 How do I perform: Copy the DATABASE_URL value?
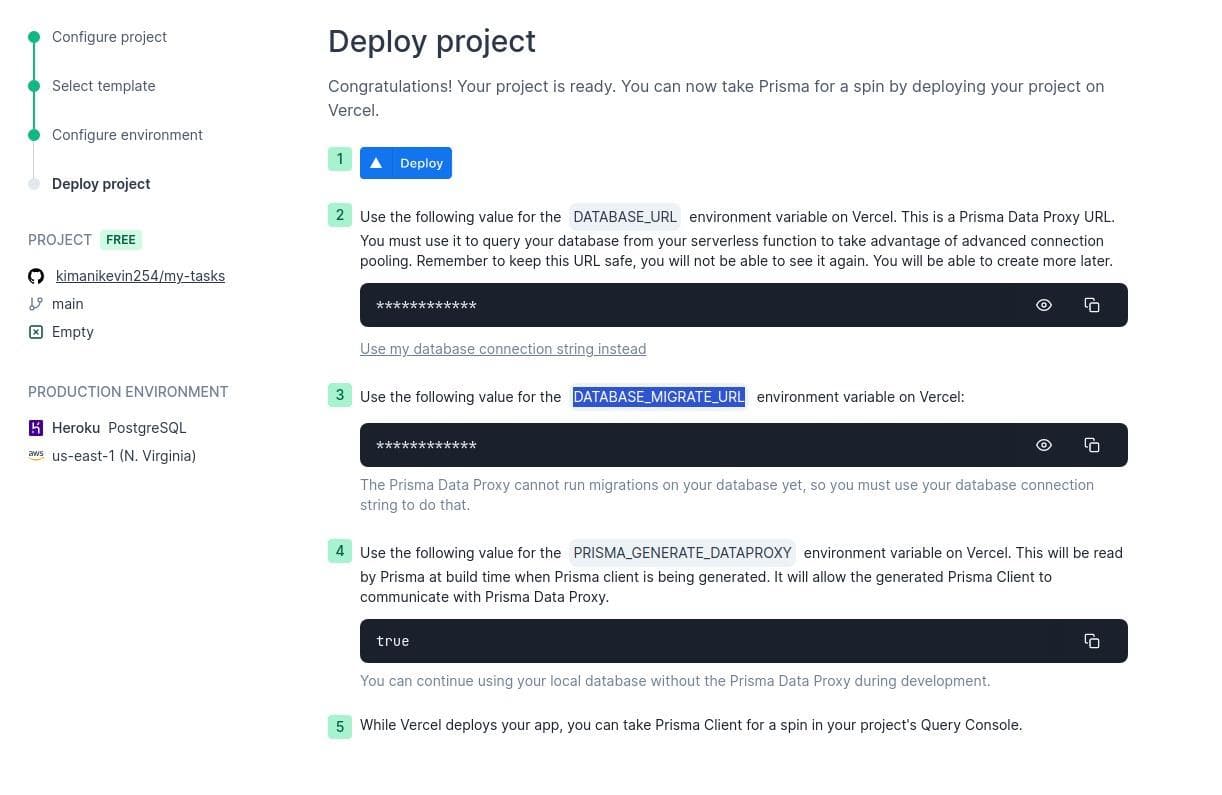coord(1092,305)
